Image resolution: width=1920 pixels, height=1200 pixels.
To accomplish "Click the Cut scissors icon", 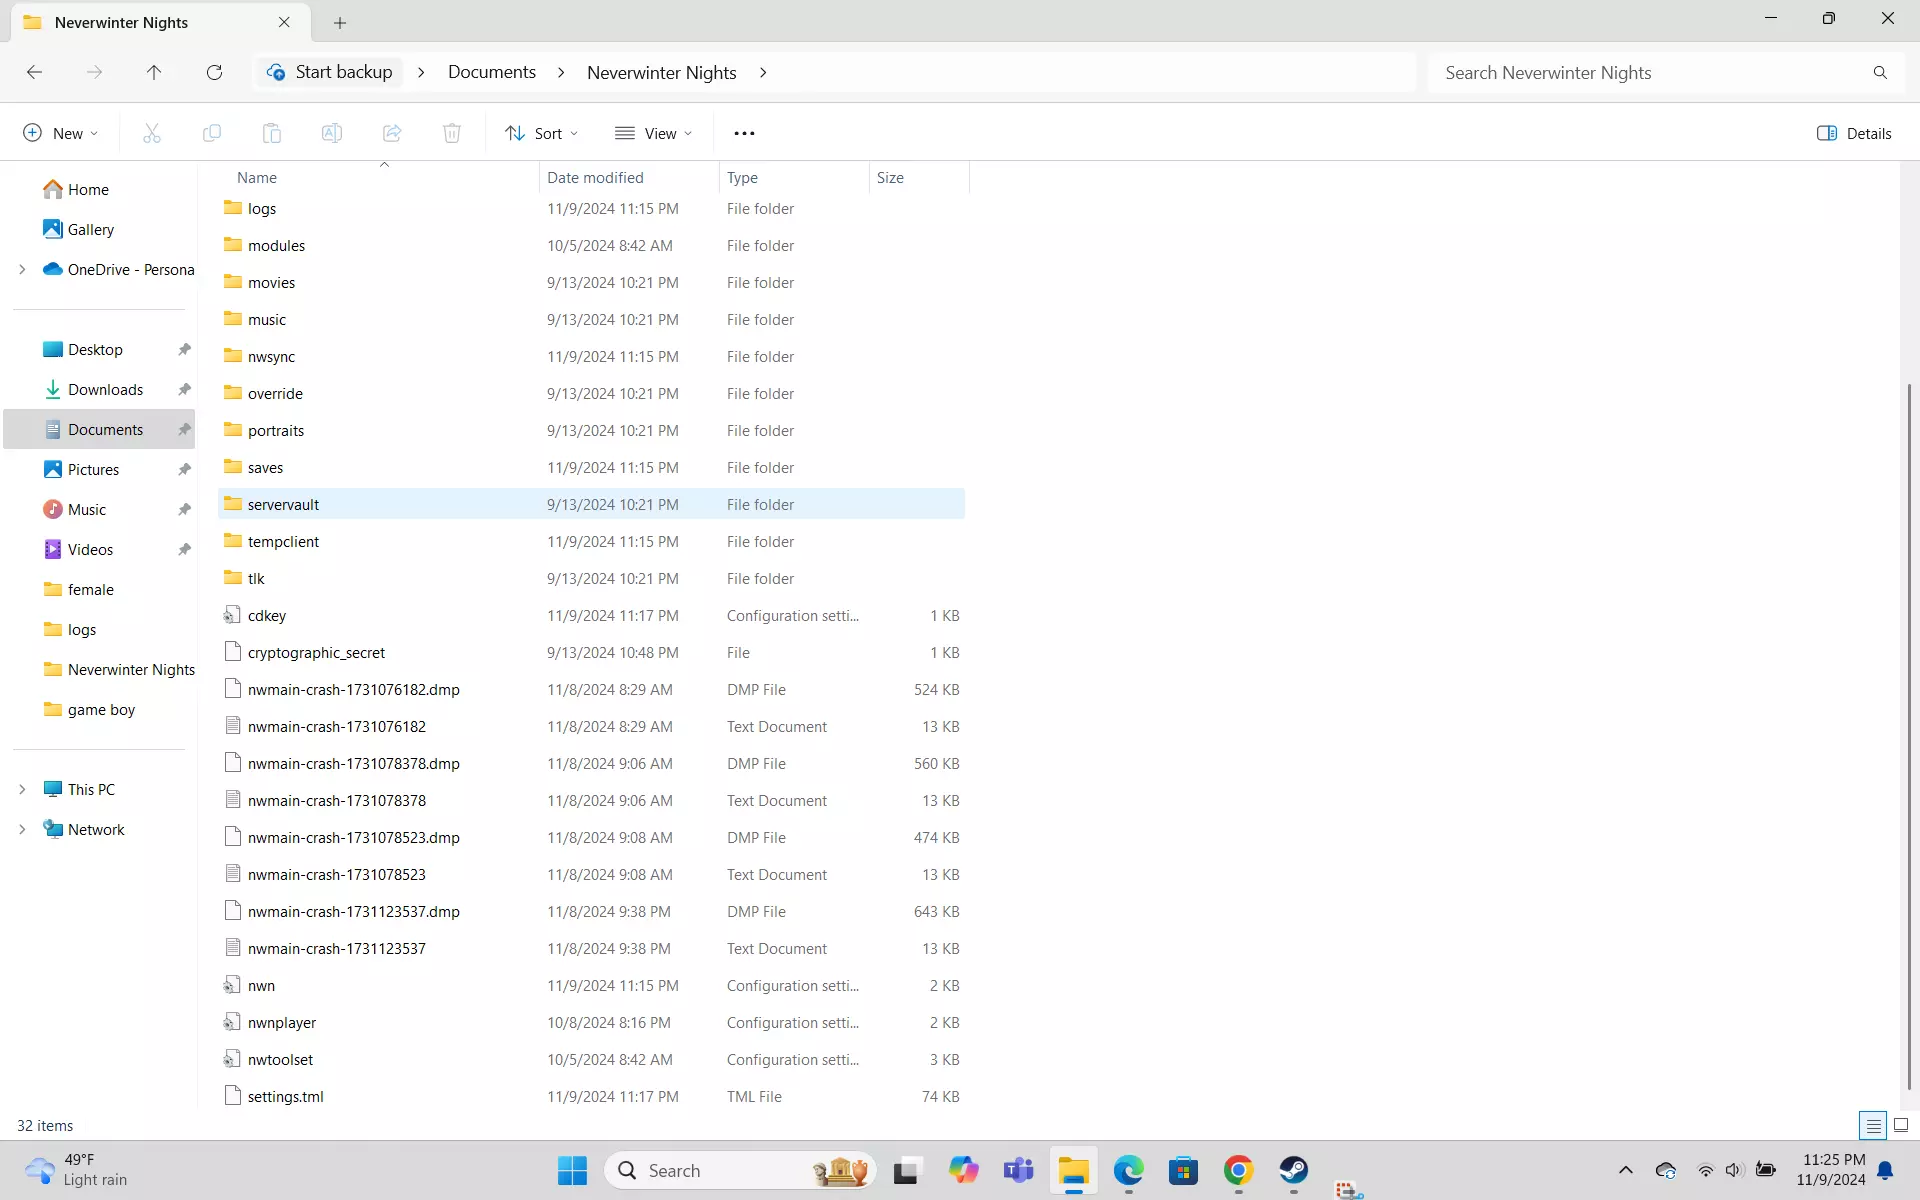I will point(152,133).
